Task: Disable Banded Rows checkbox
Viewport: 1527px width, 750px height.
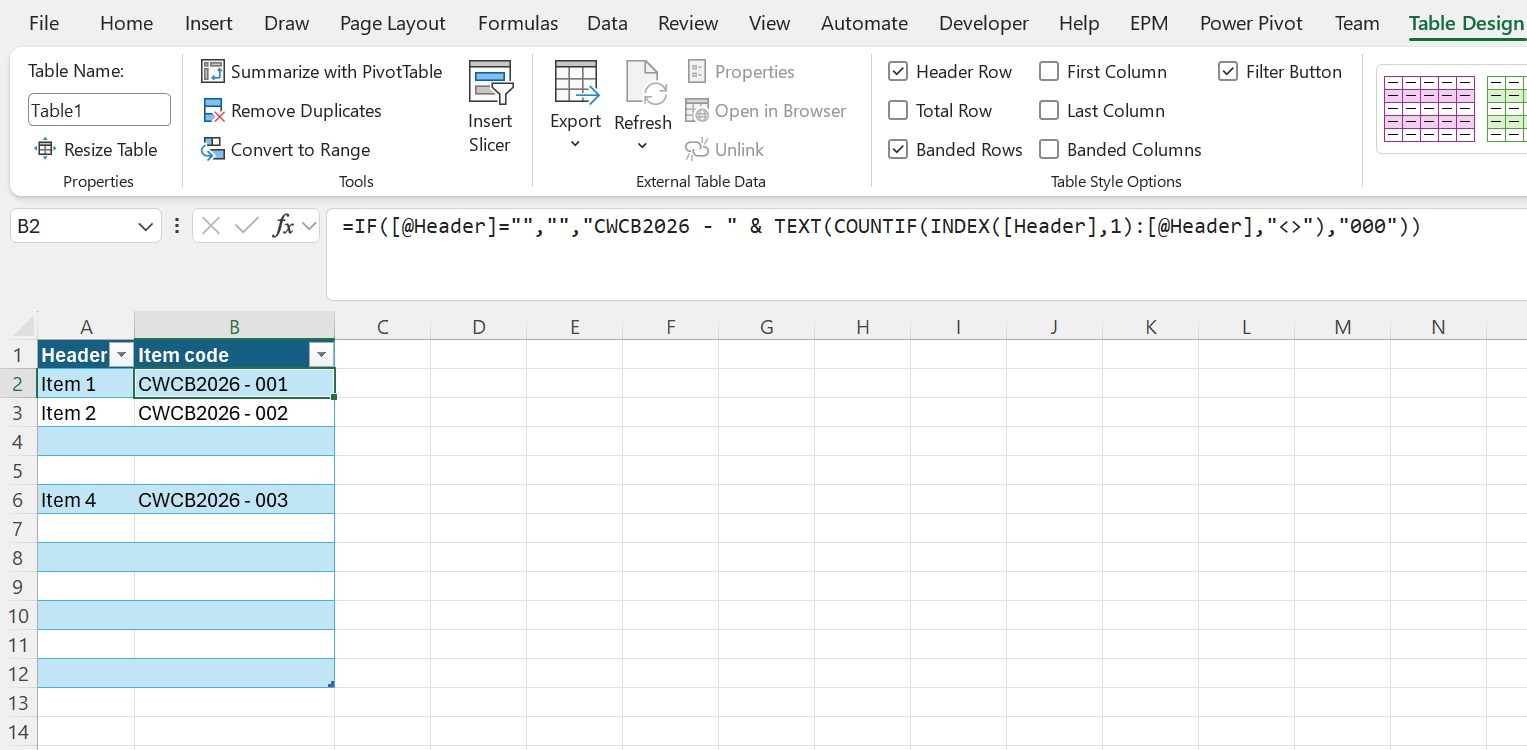Action: 898,149
